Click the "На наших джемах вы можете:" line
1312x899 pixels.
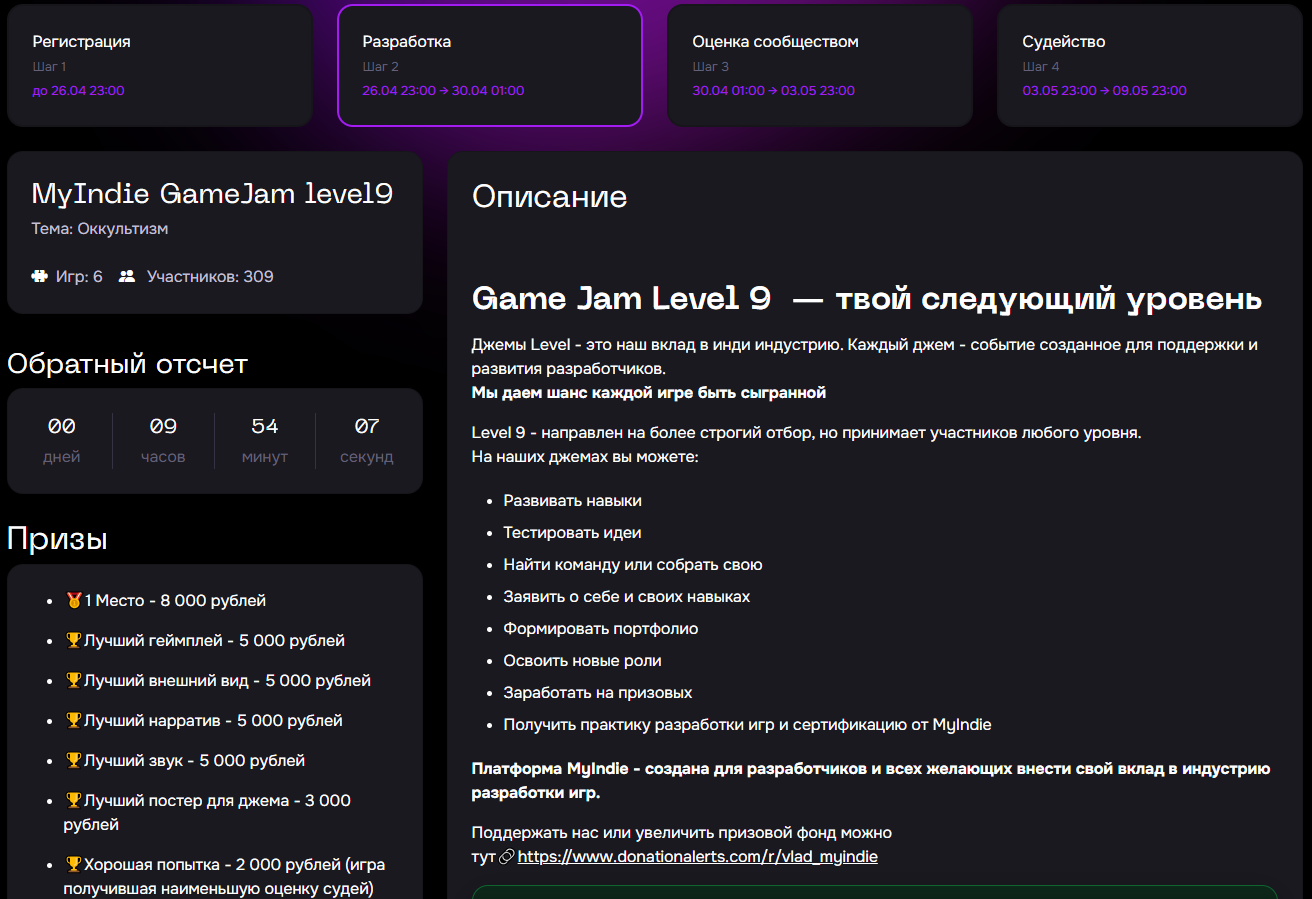click(x=585, y=457)
